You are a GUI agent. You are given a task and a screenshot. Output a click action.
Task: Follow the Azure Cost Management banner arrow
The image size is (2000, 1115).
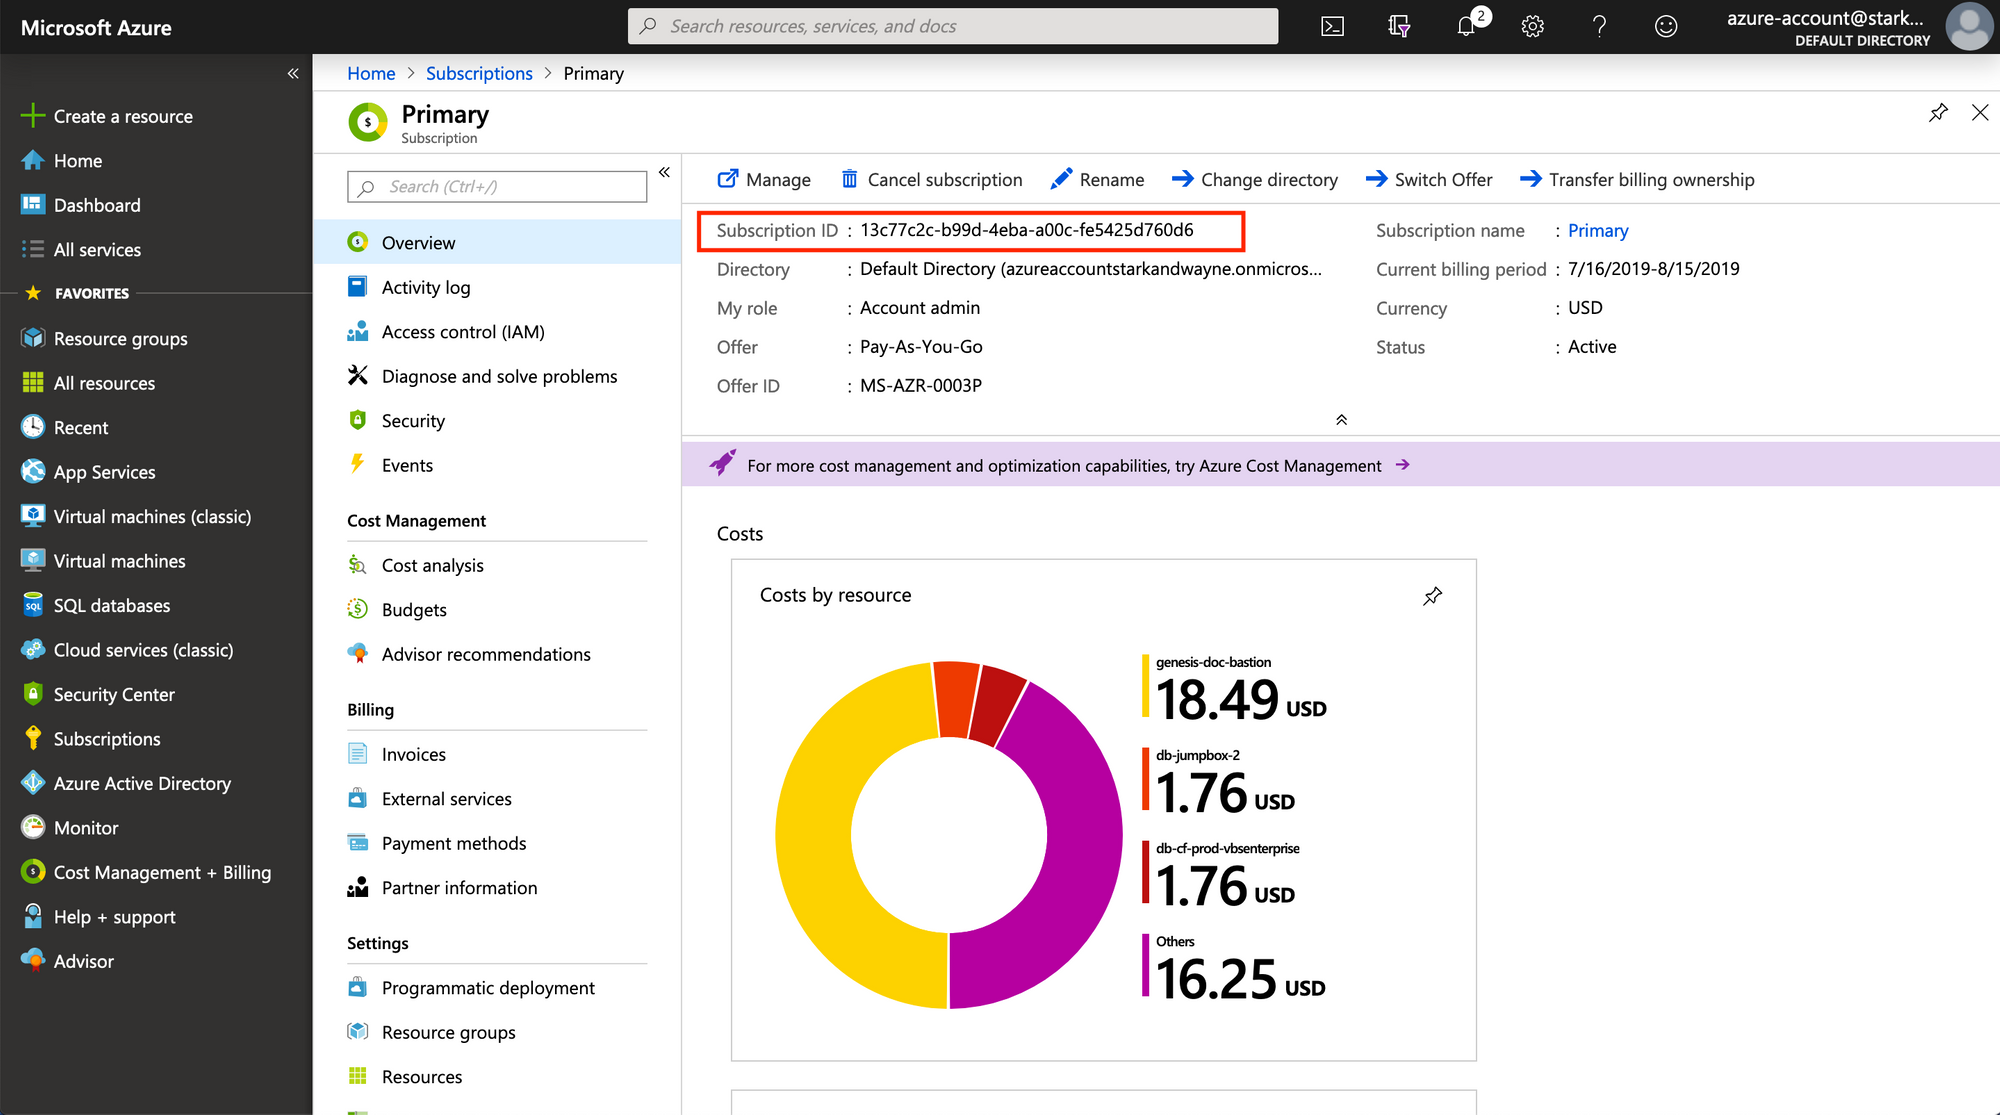tap(1403, 465)
